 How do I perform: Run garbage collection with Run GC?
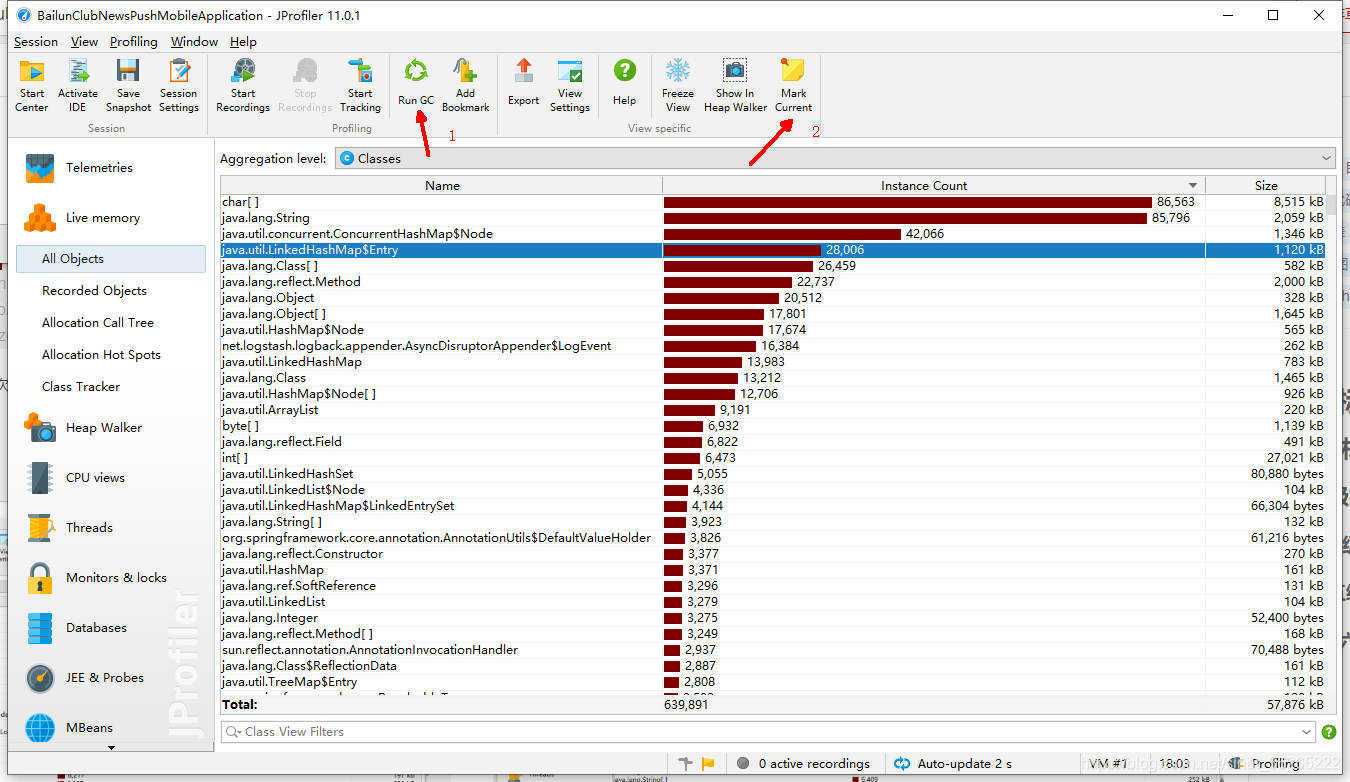tap(416, 82)
